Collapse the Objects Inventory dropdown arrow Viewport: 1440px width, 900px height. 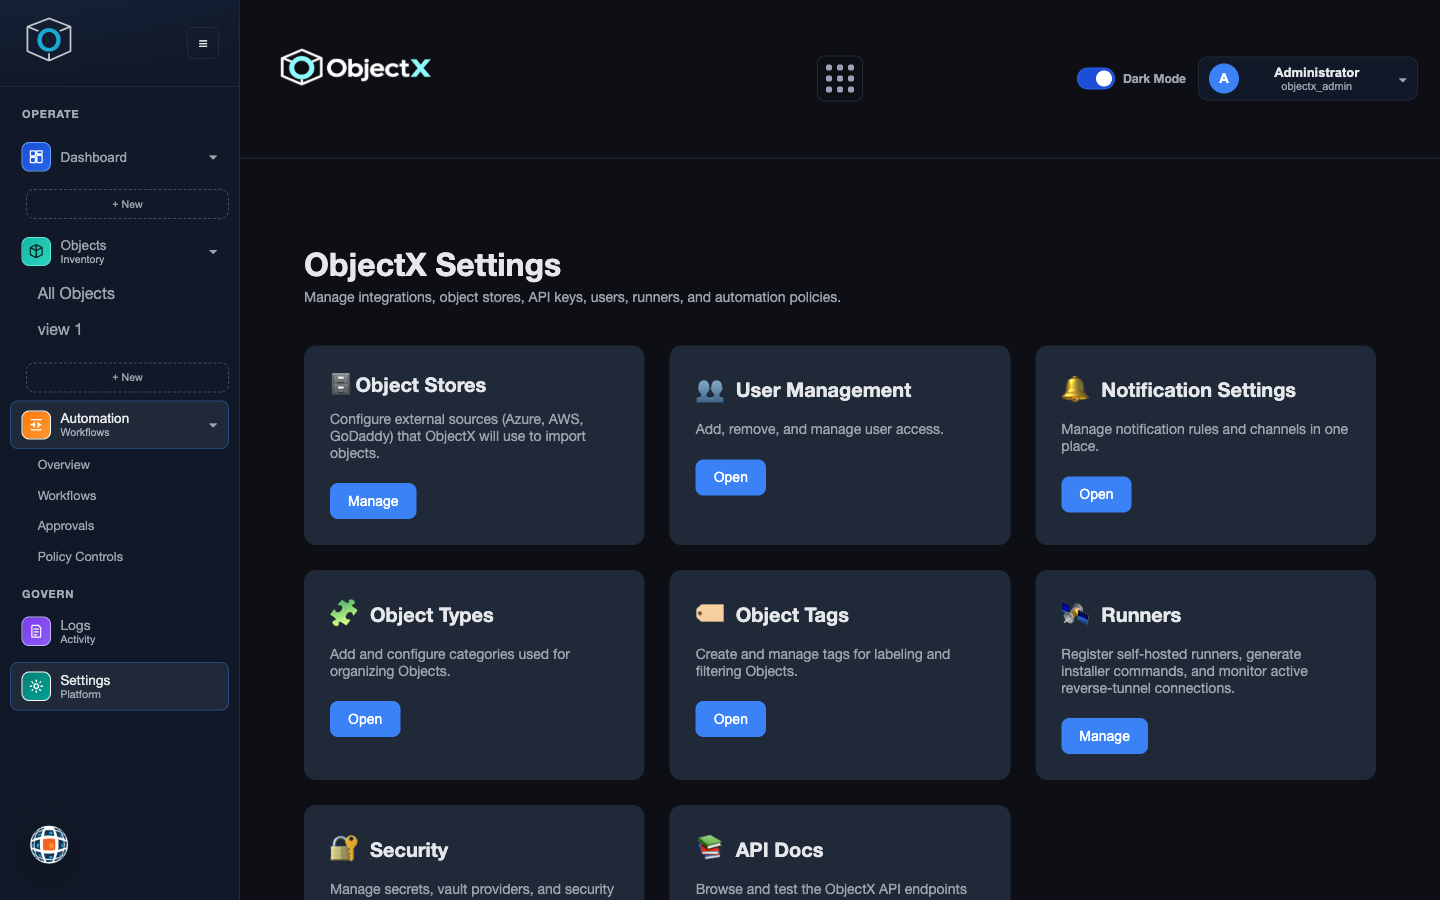pos(213,252)
